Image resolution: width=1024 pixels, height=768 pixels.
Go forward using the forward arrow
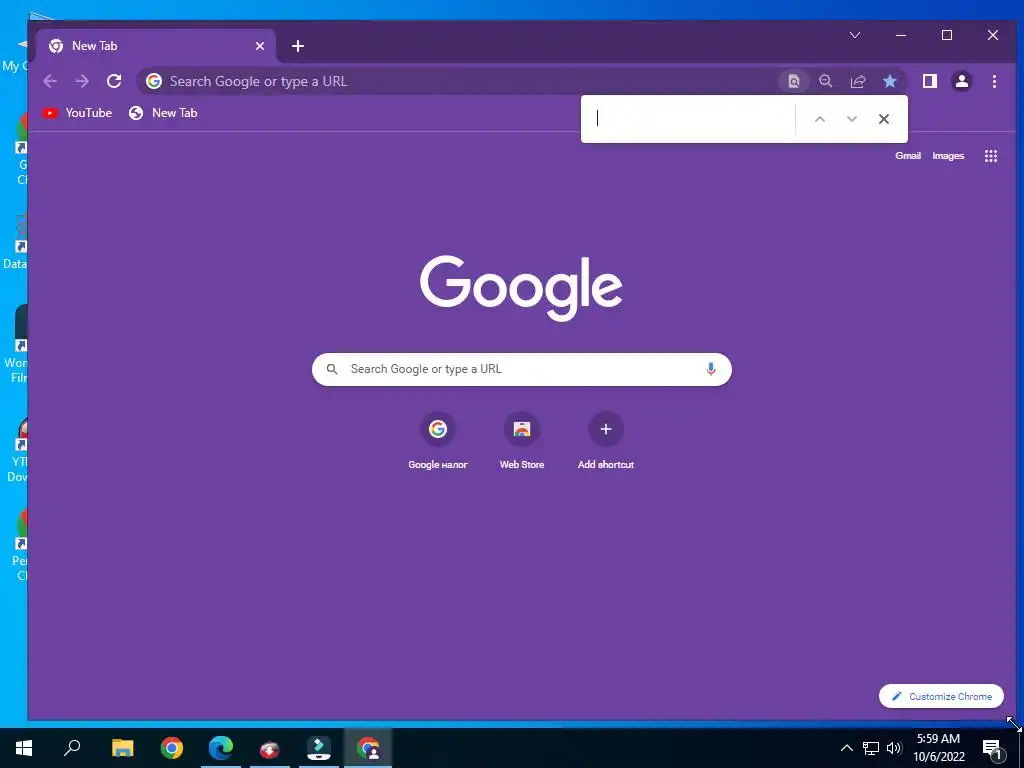[x=82, y=81]
